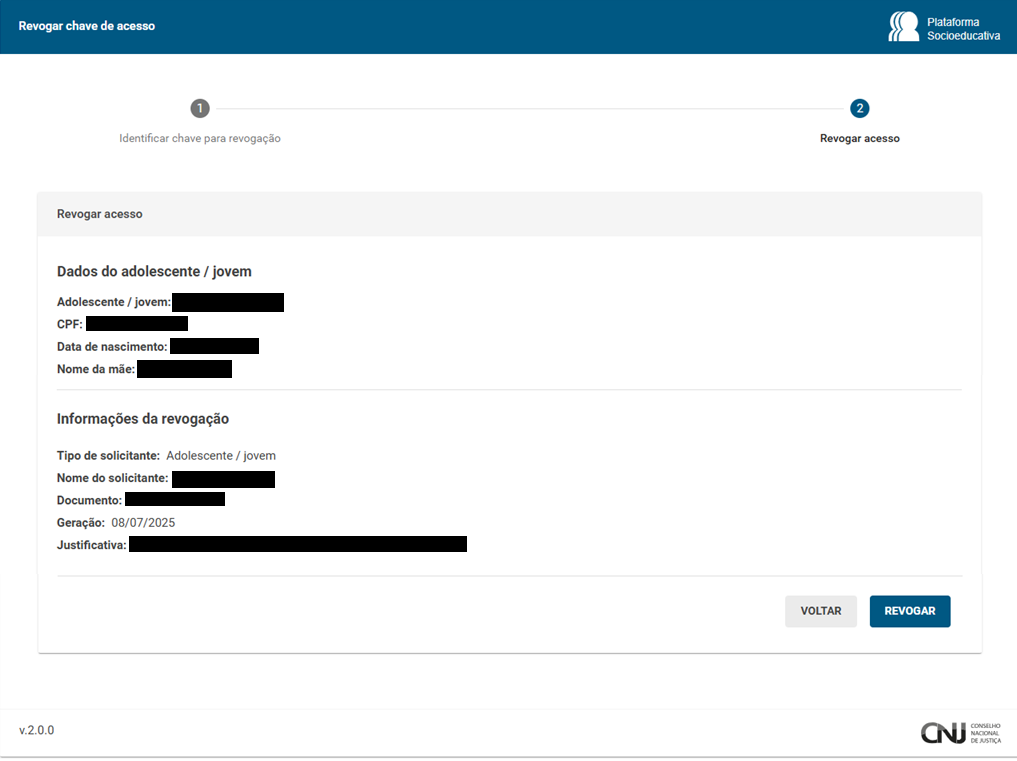This screenshot has width=1017, height=761.
Task: Click the CPF field label
Action: [x=70, y=324]
